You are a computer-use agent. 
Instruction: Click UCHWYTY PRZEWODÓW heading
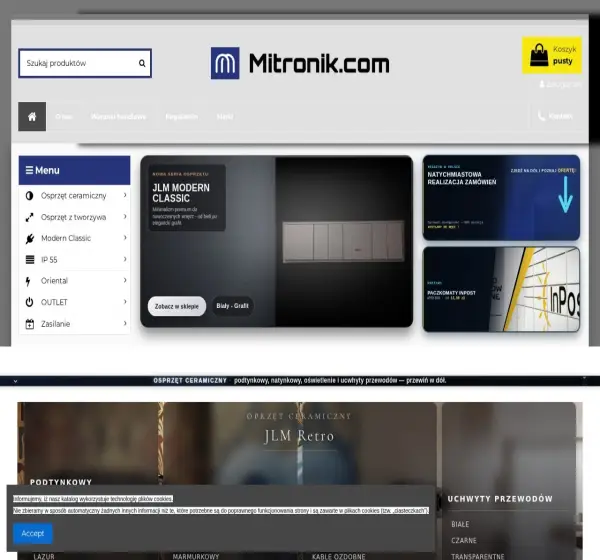tap(500, 499)
